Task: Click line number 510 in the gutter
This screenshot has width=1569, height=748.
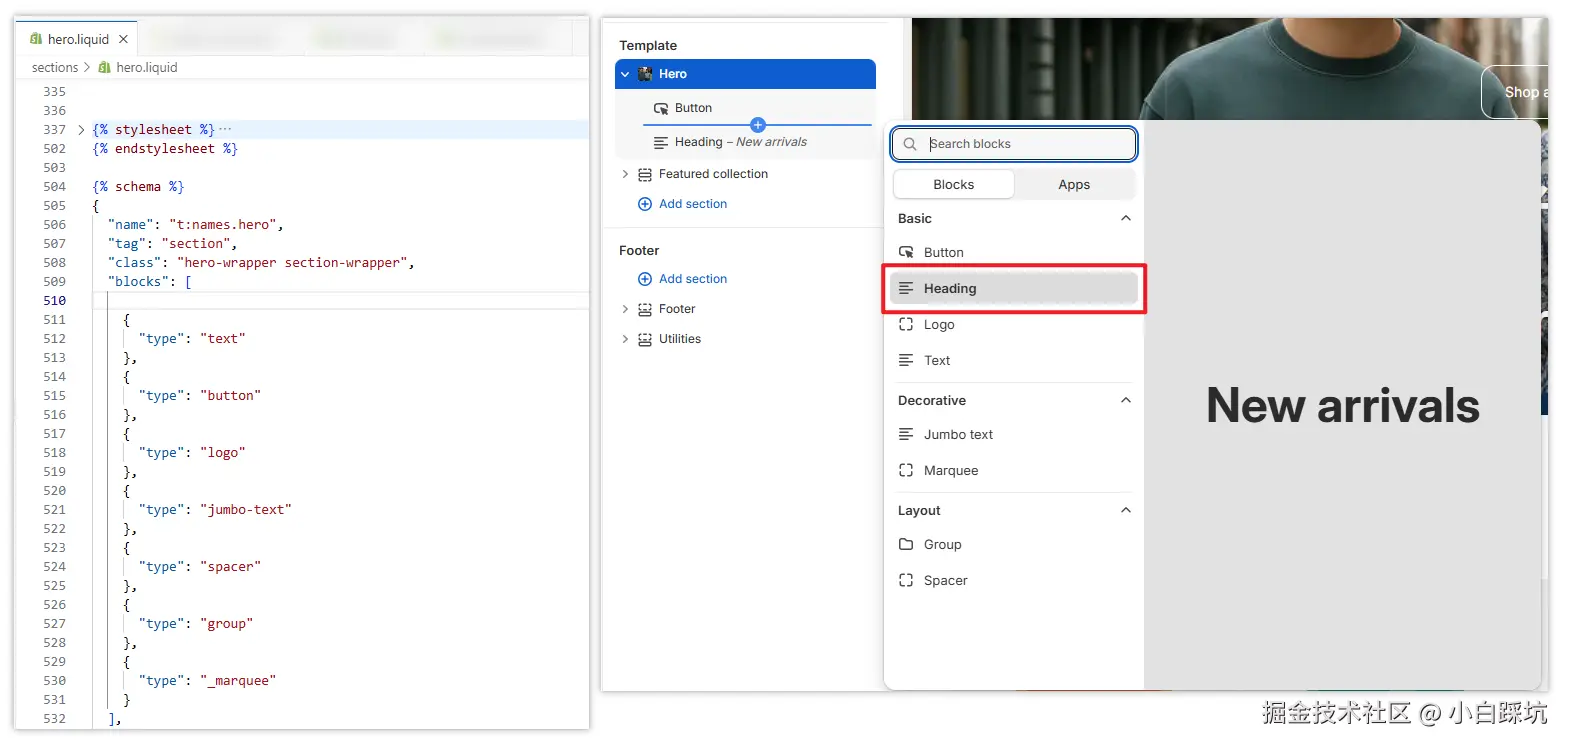Action: pyautogui.click(x=54, y=301)
